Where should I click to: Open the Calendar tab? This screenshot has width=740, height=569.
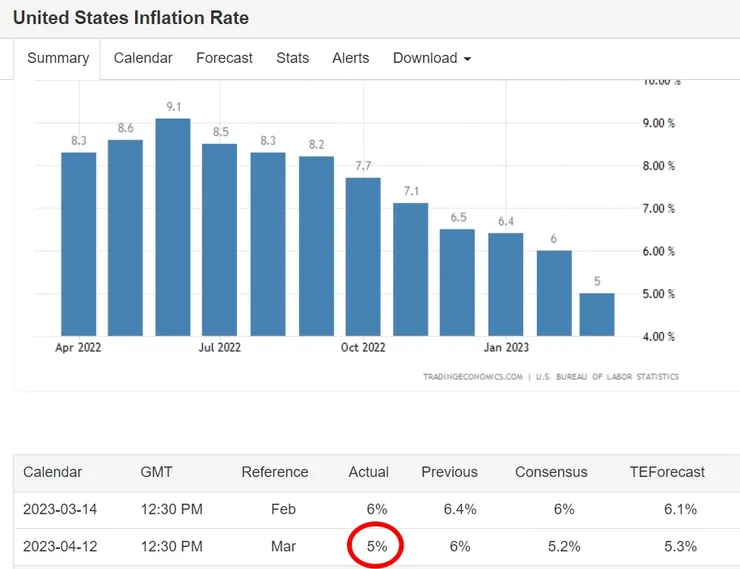(143, 58)
